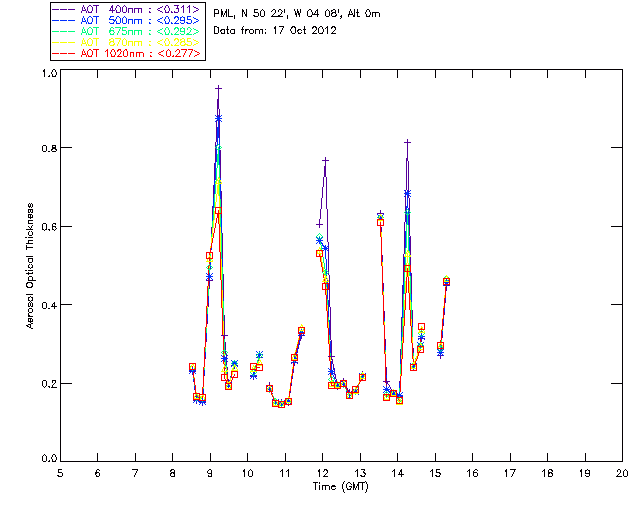
Task: Click the purple peak marker just after 12 GMT
Action: pyautogui.click(x=325, y=160)
